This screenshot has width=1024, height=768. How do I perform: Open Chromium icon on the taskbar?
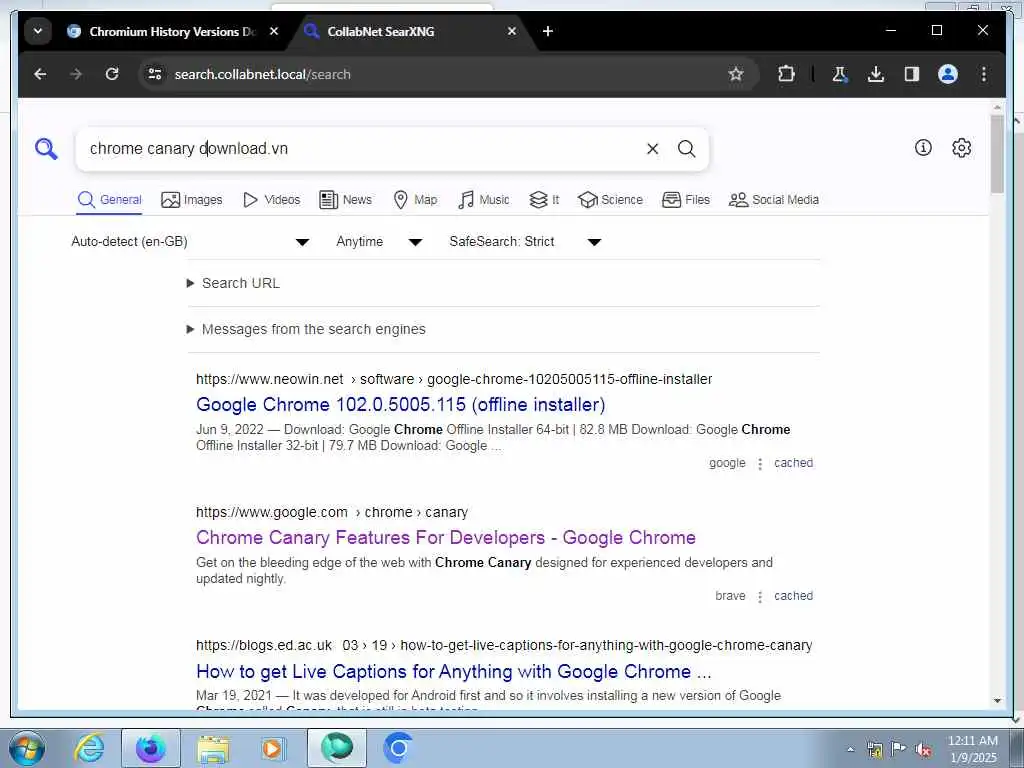pyautogui.click(x=398, y=748)
